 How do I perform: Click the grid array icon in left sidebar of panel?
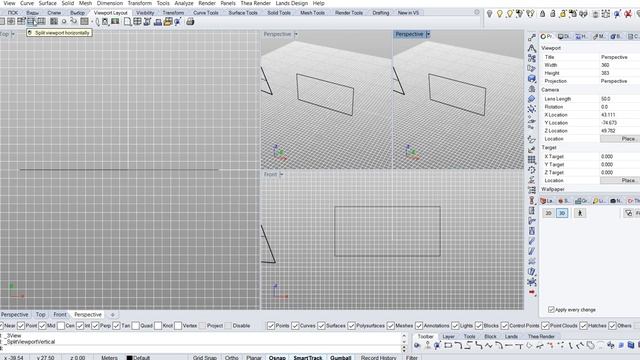(531, 160)
